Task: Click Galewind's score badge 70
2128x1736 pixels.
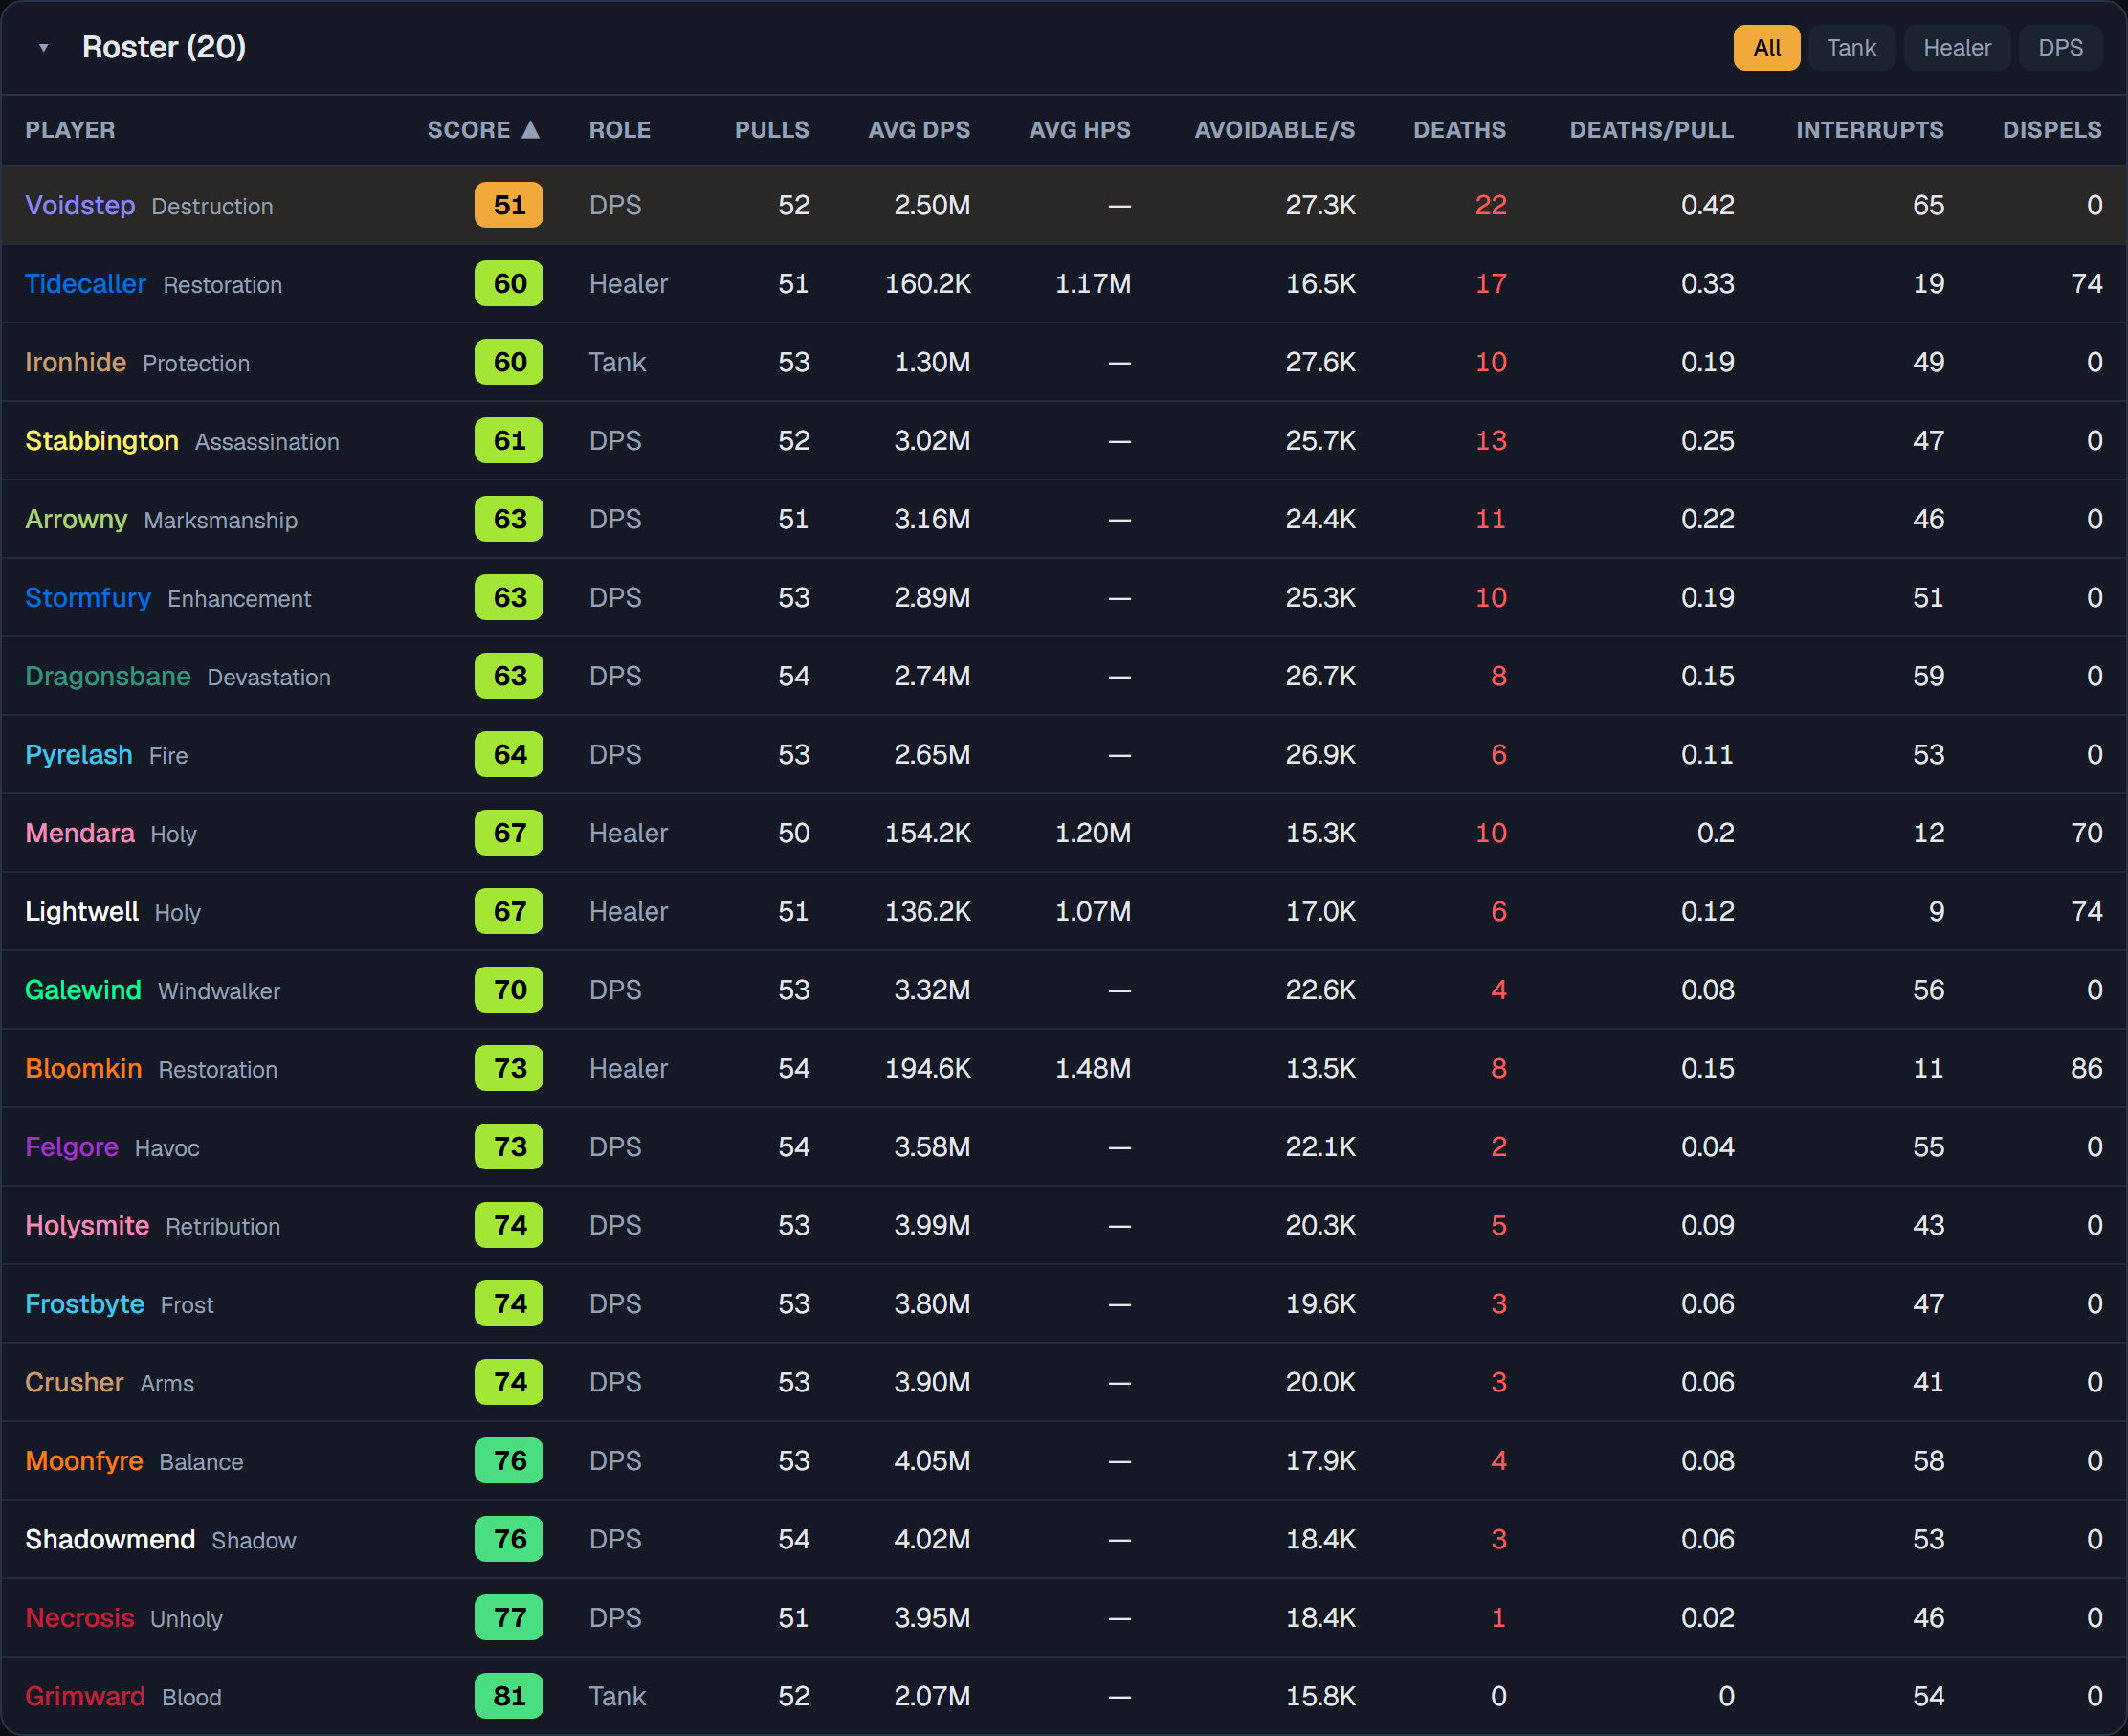Action: 509,990
